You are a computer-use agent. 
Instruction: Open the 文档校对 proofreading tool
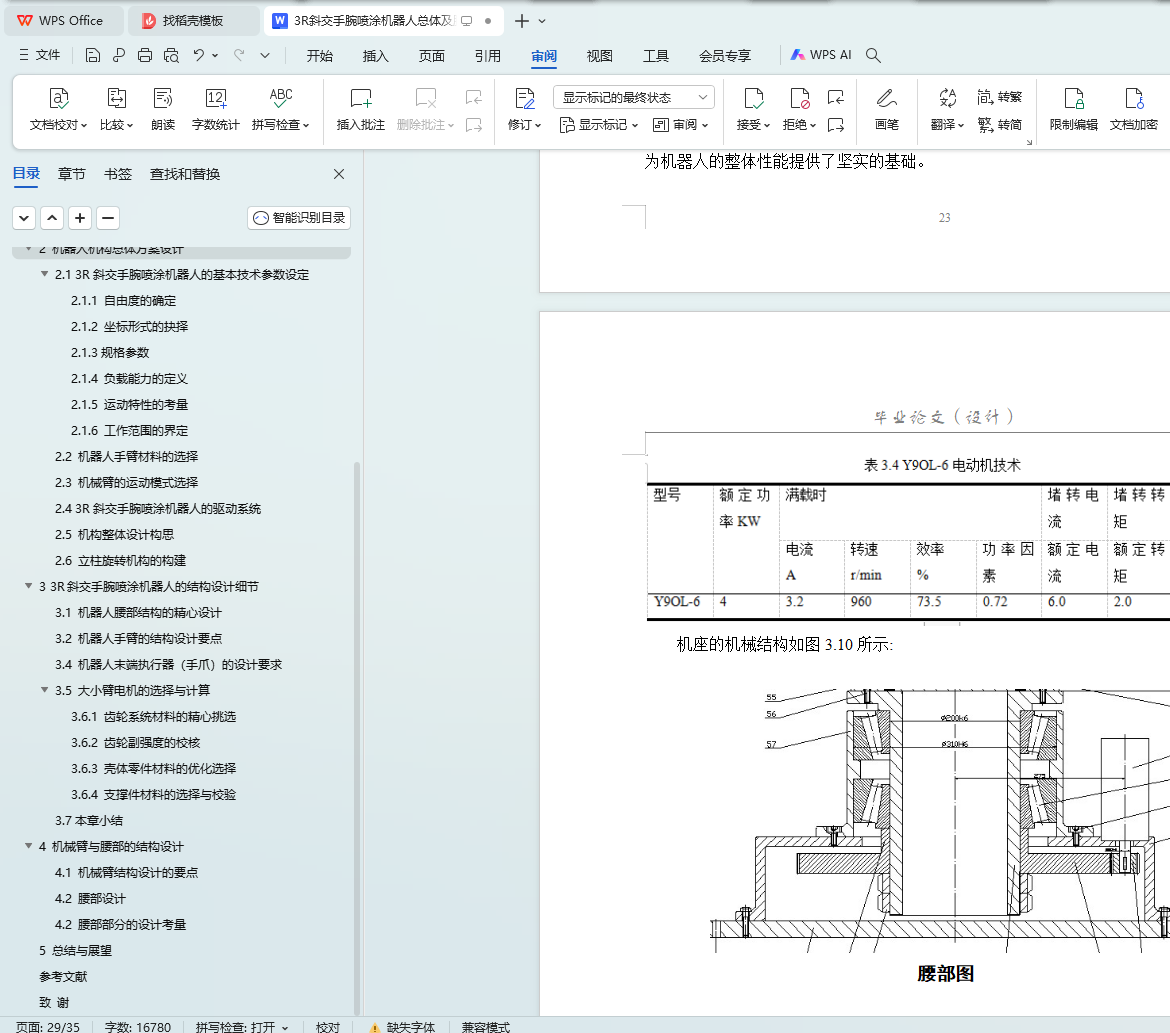click(58, 109)
